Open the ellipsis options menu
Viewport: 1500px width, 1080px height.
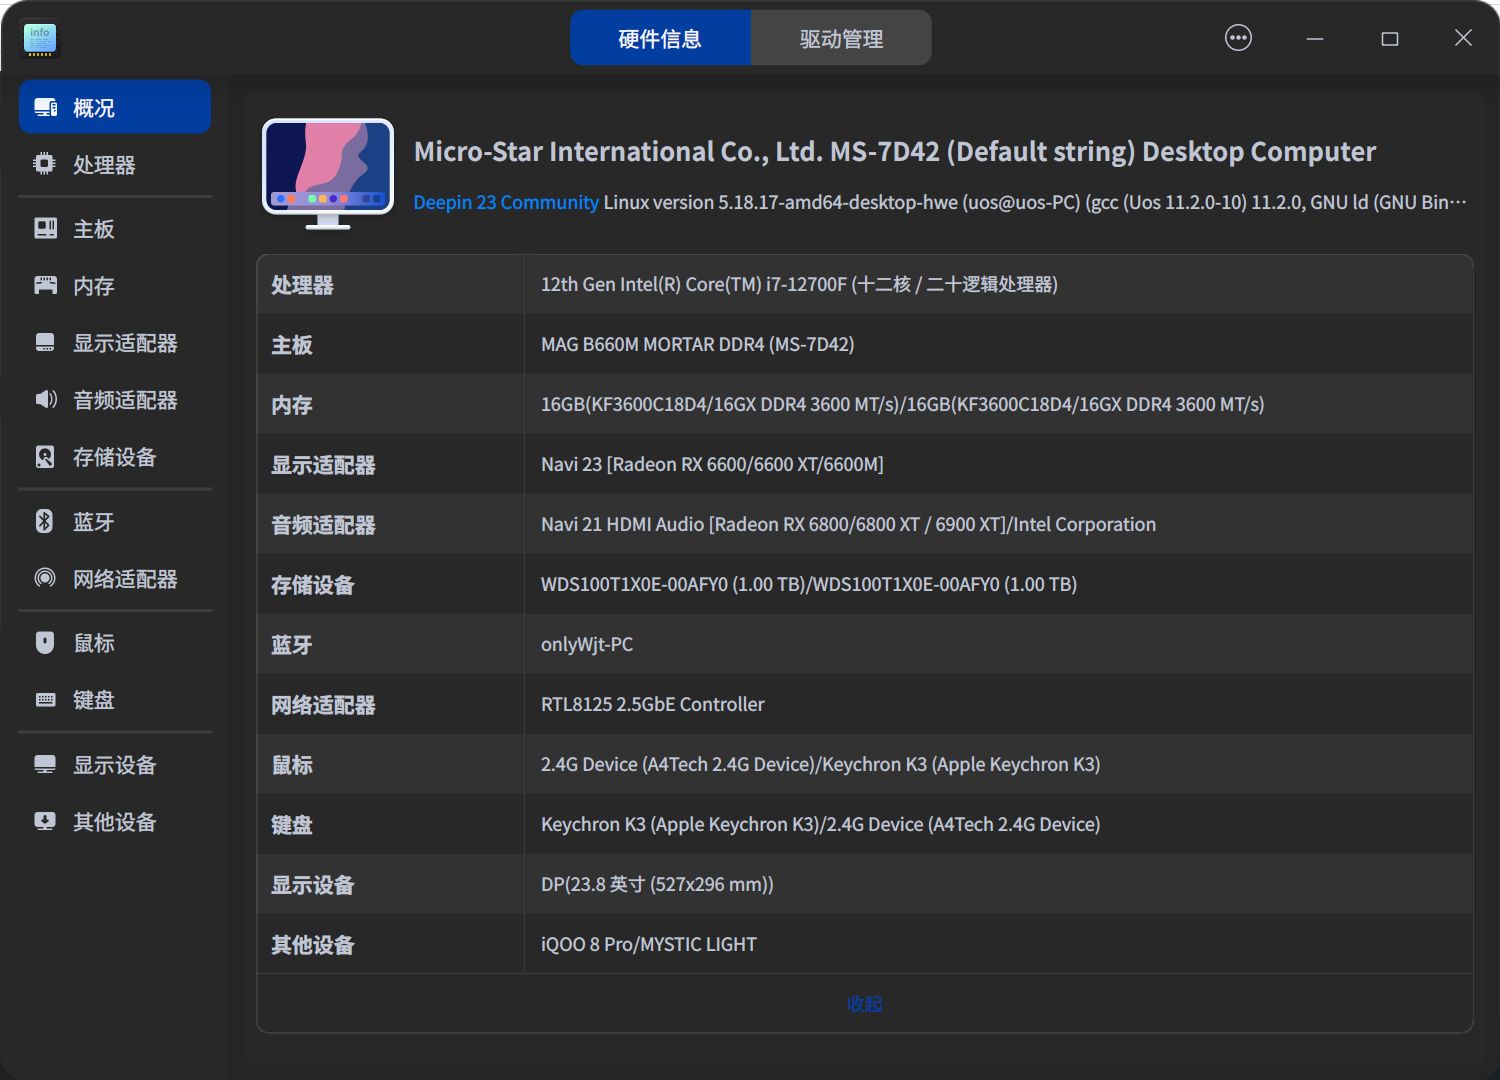[1237, 37]
